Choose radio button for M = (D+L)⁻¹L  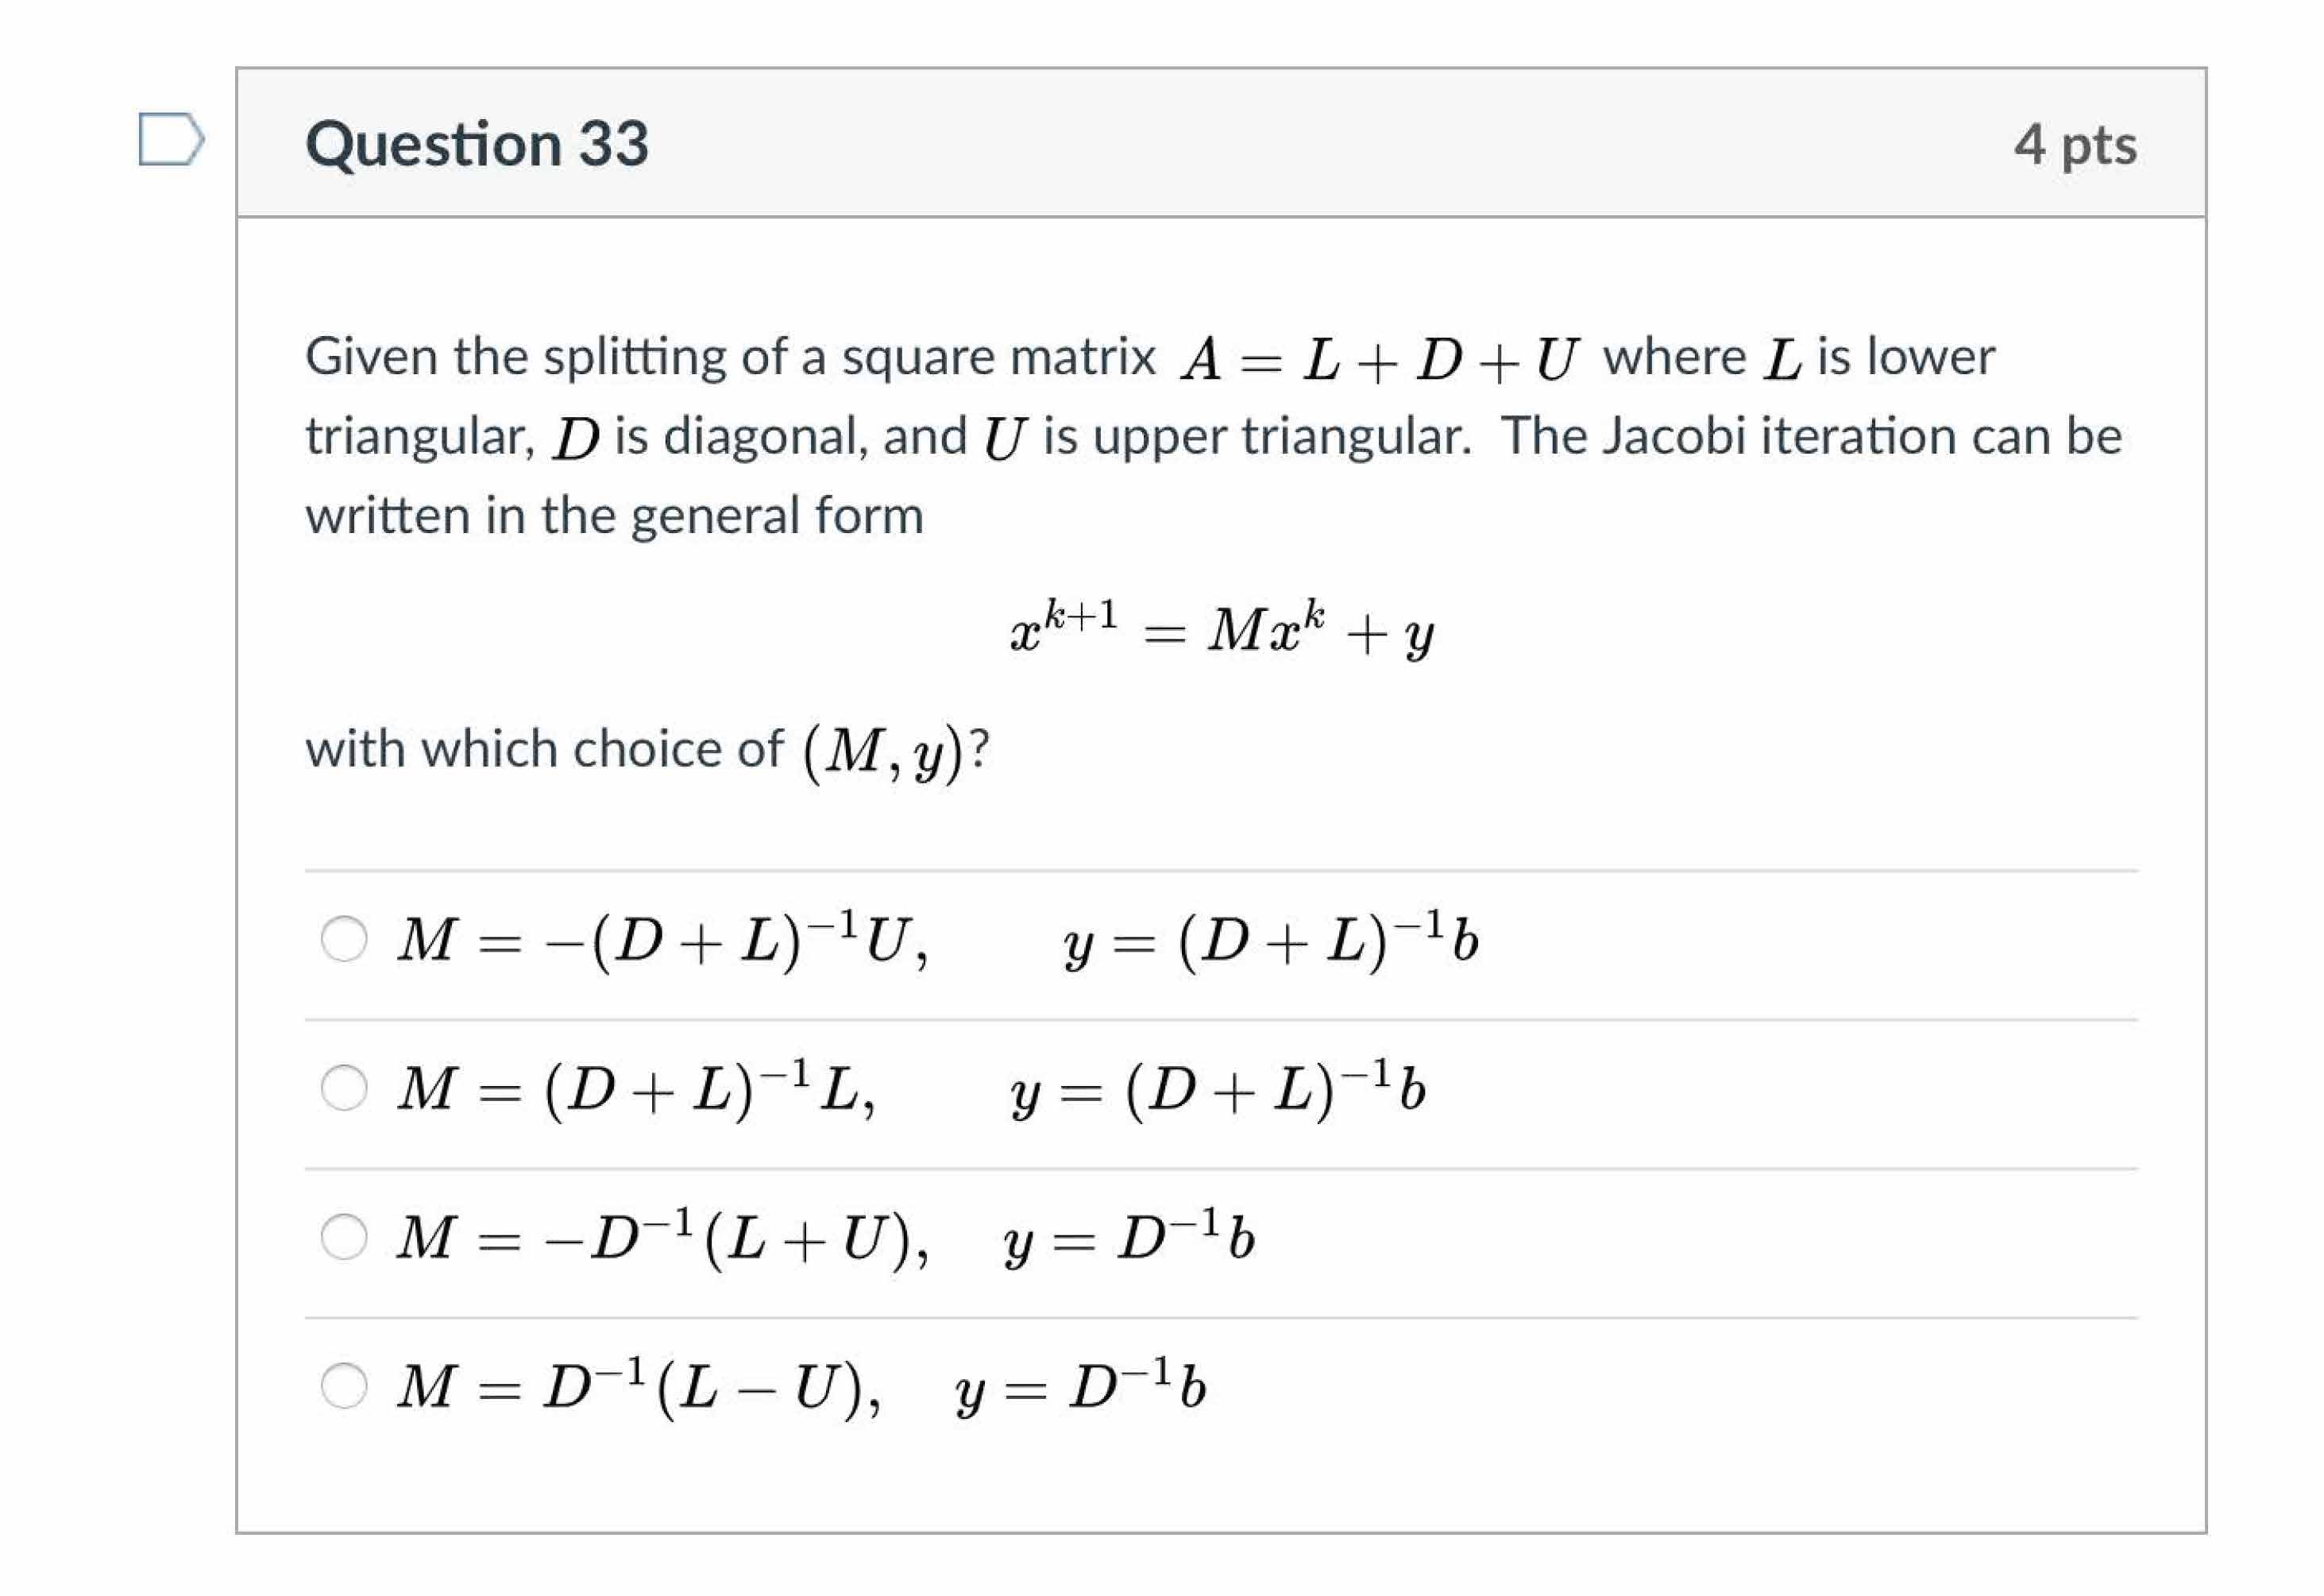pos(344,1088)
